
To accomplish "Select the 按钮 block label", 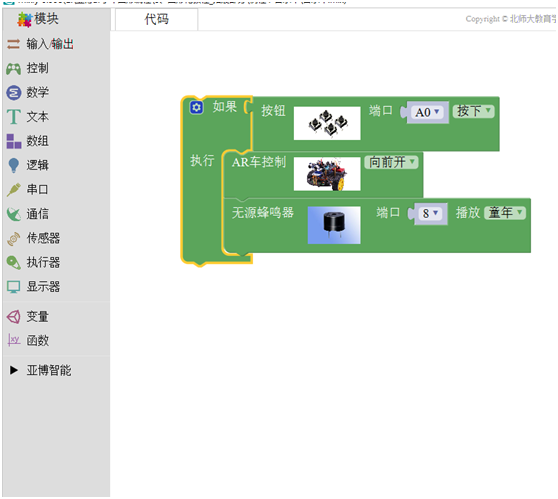I will coord(273,111).
